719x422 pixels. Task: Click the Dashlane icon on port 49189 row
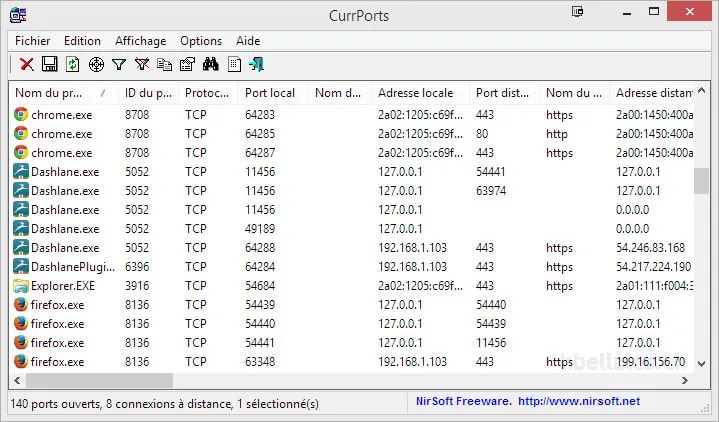[21, 228]
